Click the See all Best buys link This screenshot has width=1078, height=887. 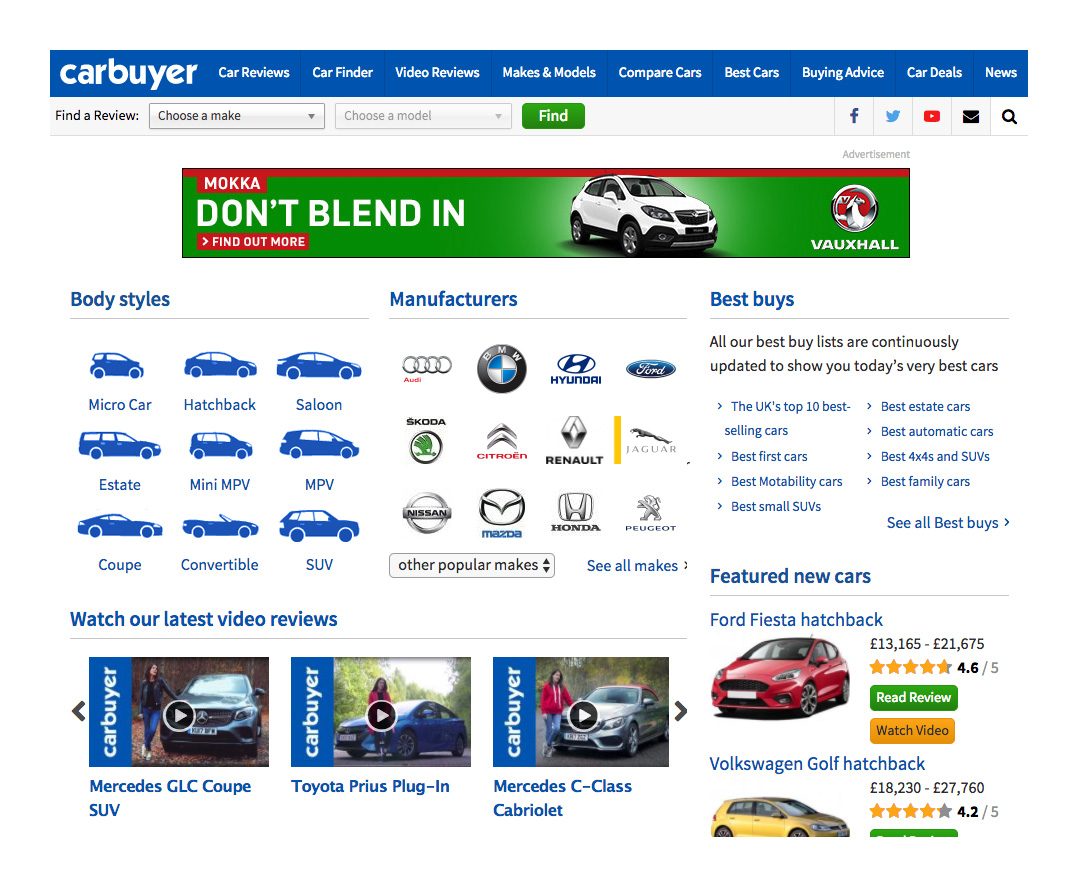947,523
